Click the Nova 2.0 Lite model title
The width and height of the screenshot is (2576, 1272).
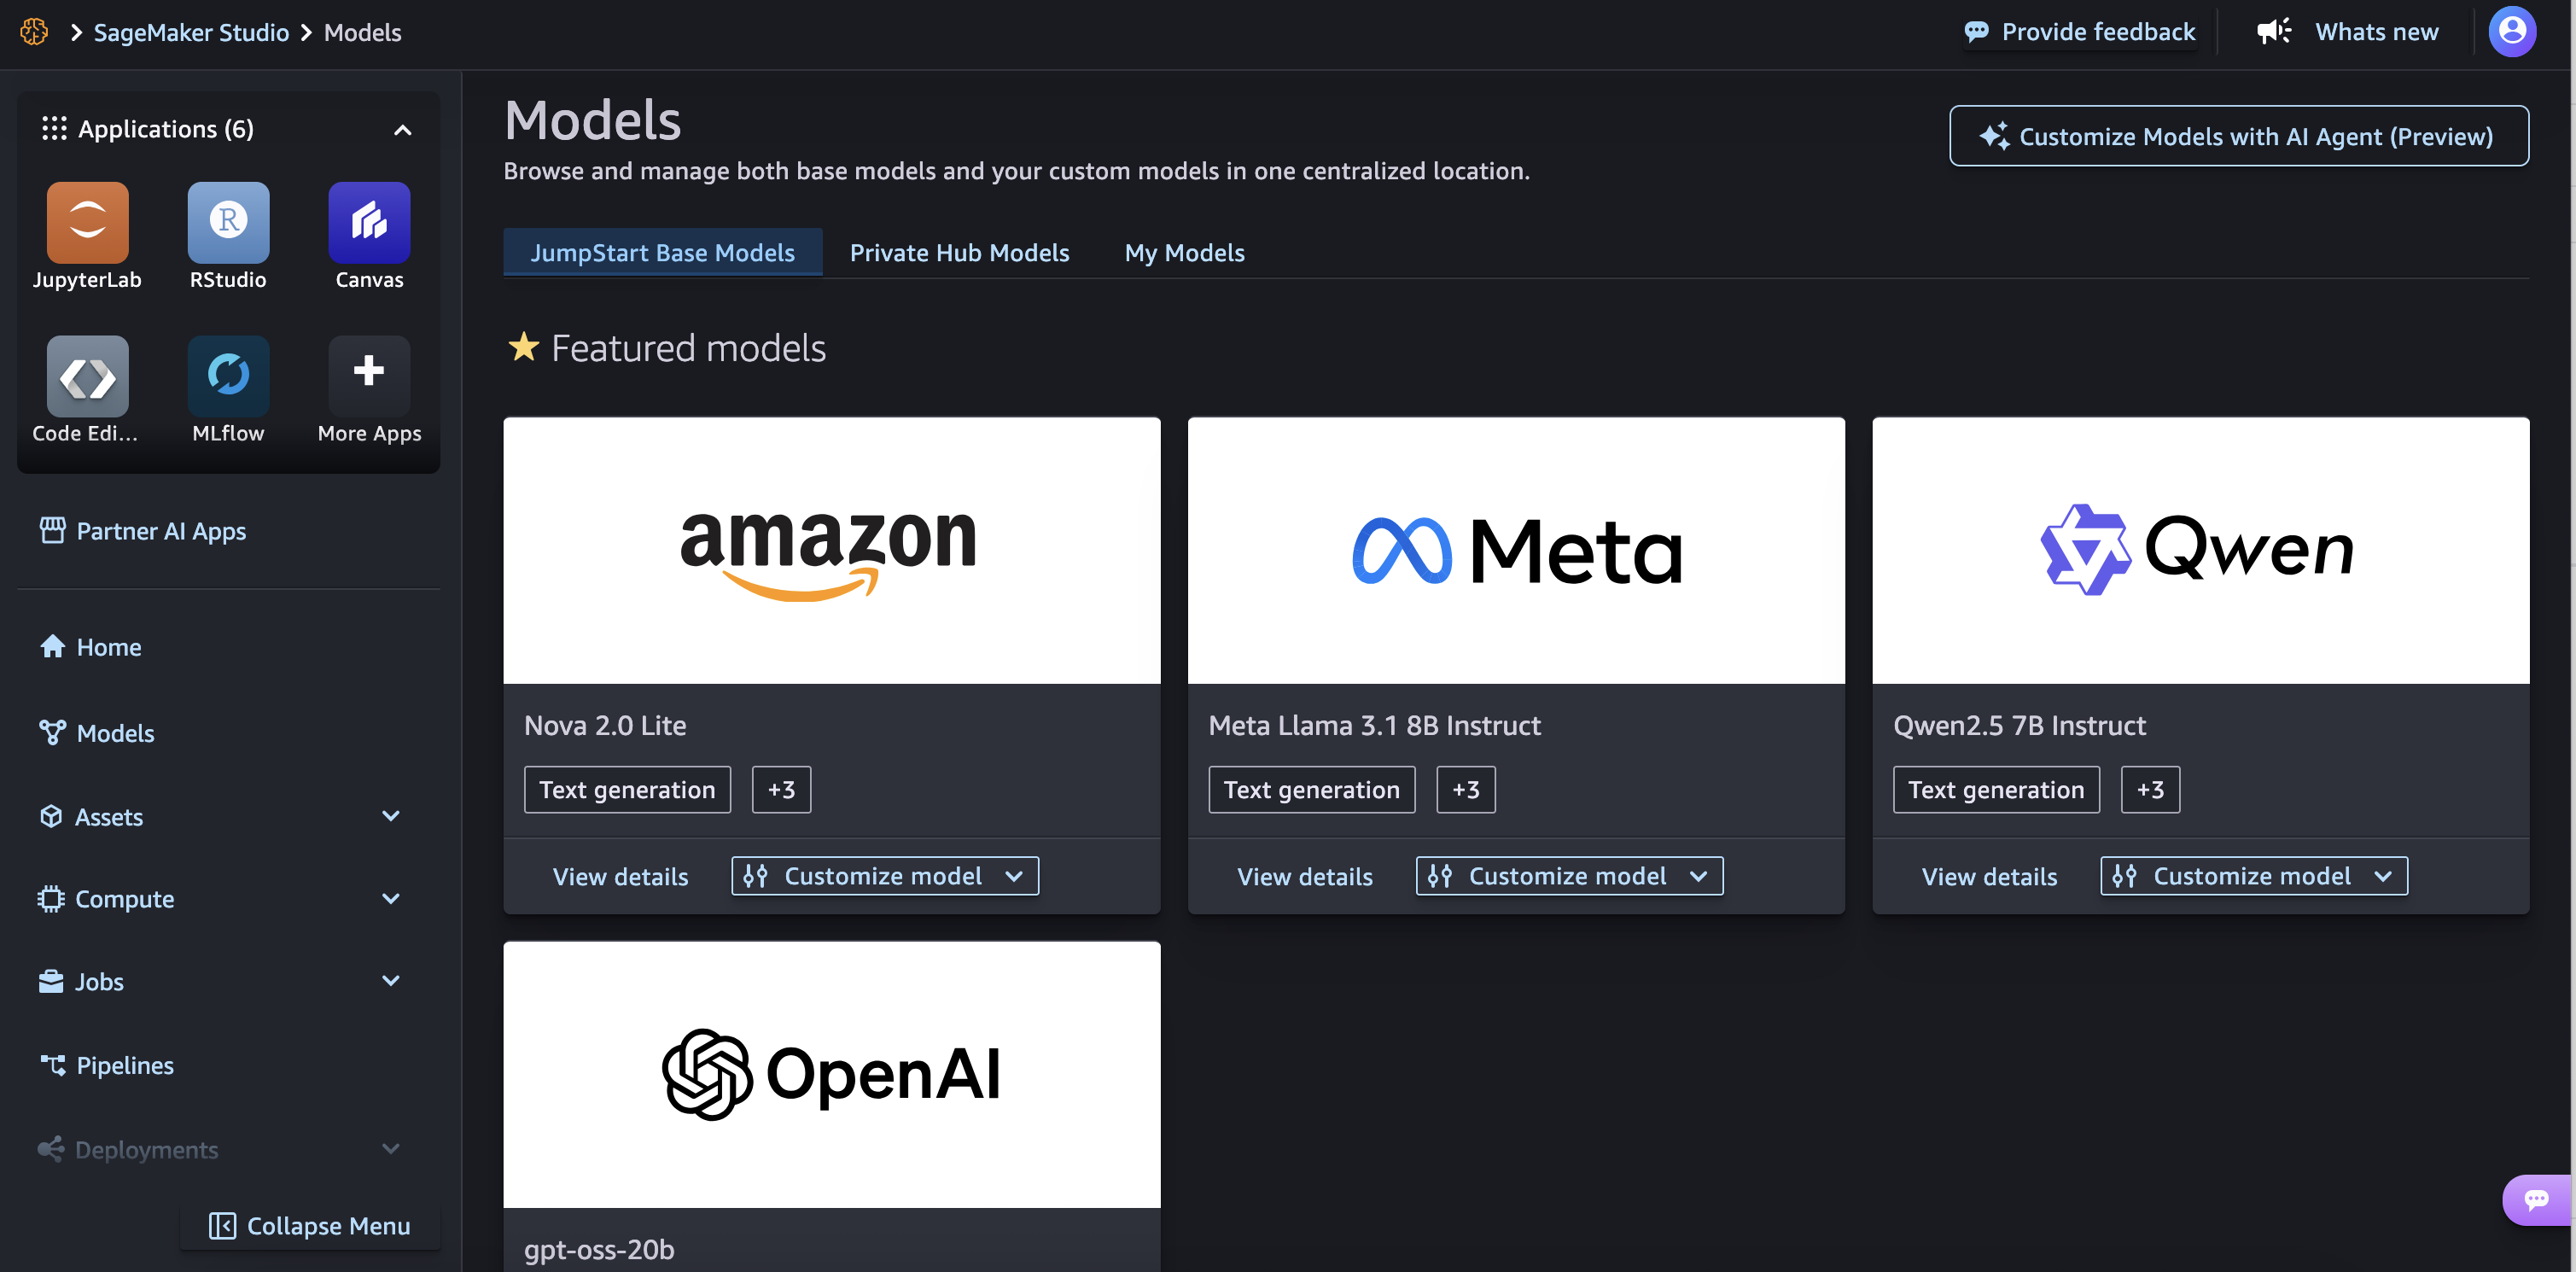(605, 725)
